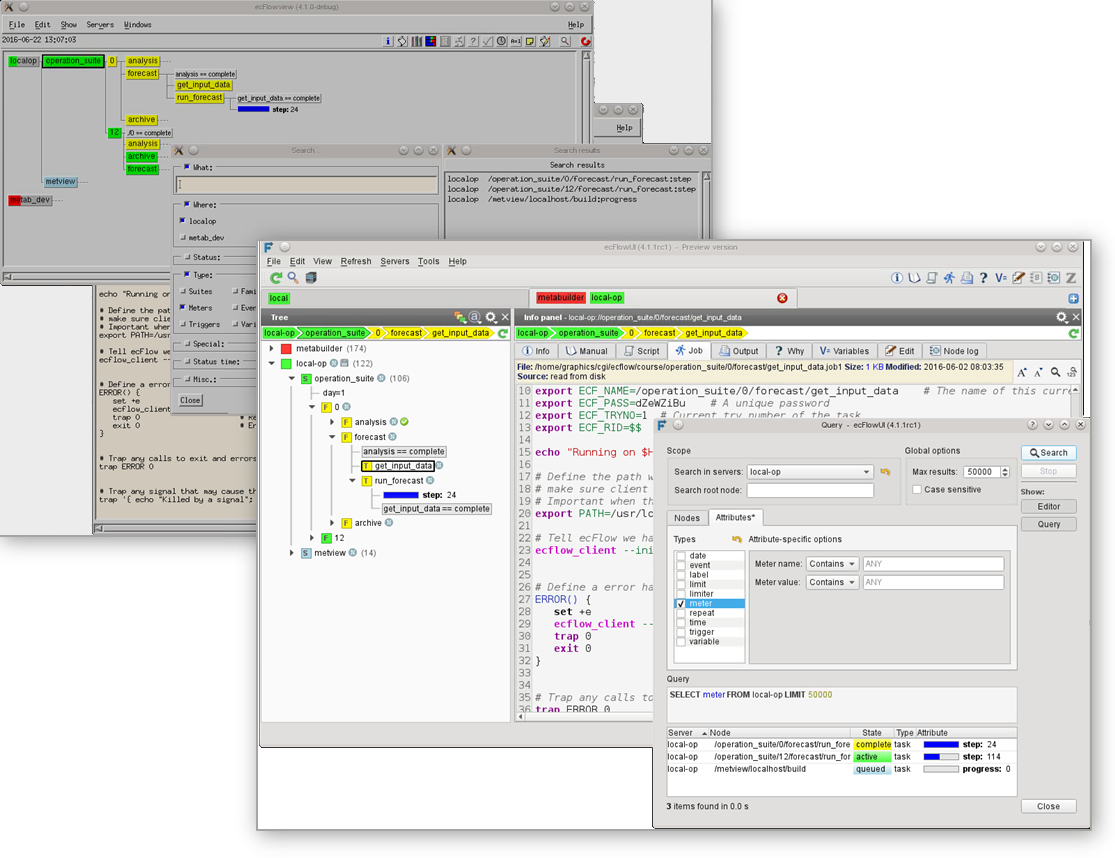Check the limit type checkbox in Query
This screenshot has height=858, width=1115.
(x=681, y=584)
